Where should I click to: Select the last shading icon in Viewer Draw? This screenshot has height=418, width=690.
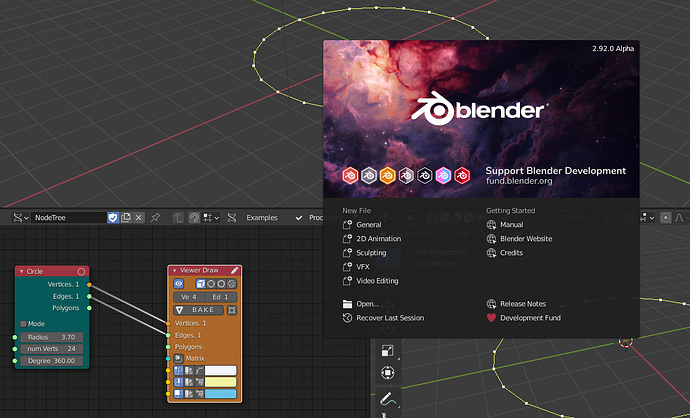pos(231,284)
